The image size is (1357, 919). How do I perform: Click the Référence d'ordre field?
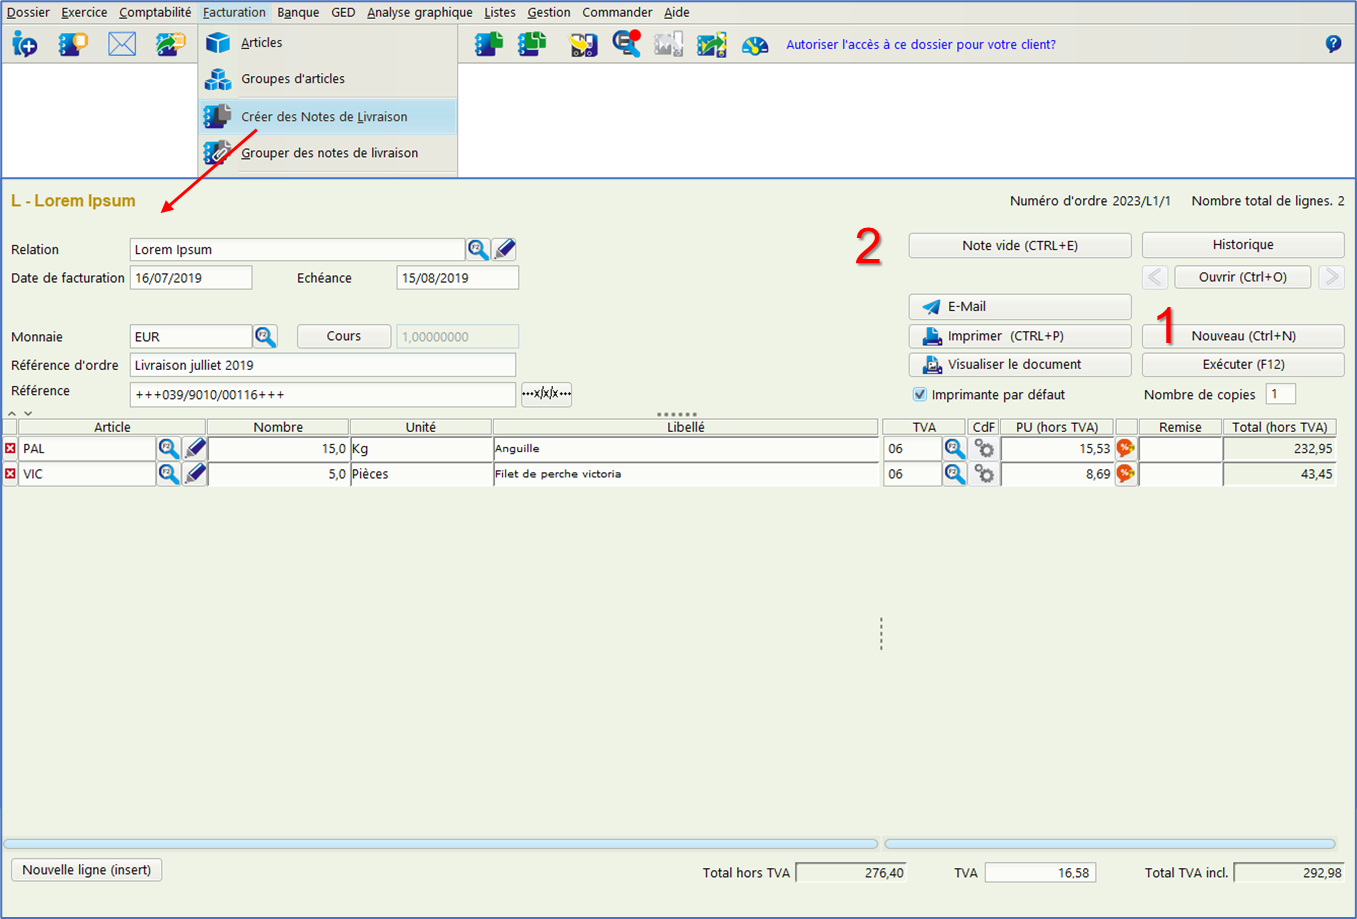click(x=323, y=365)
